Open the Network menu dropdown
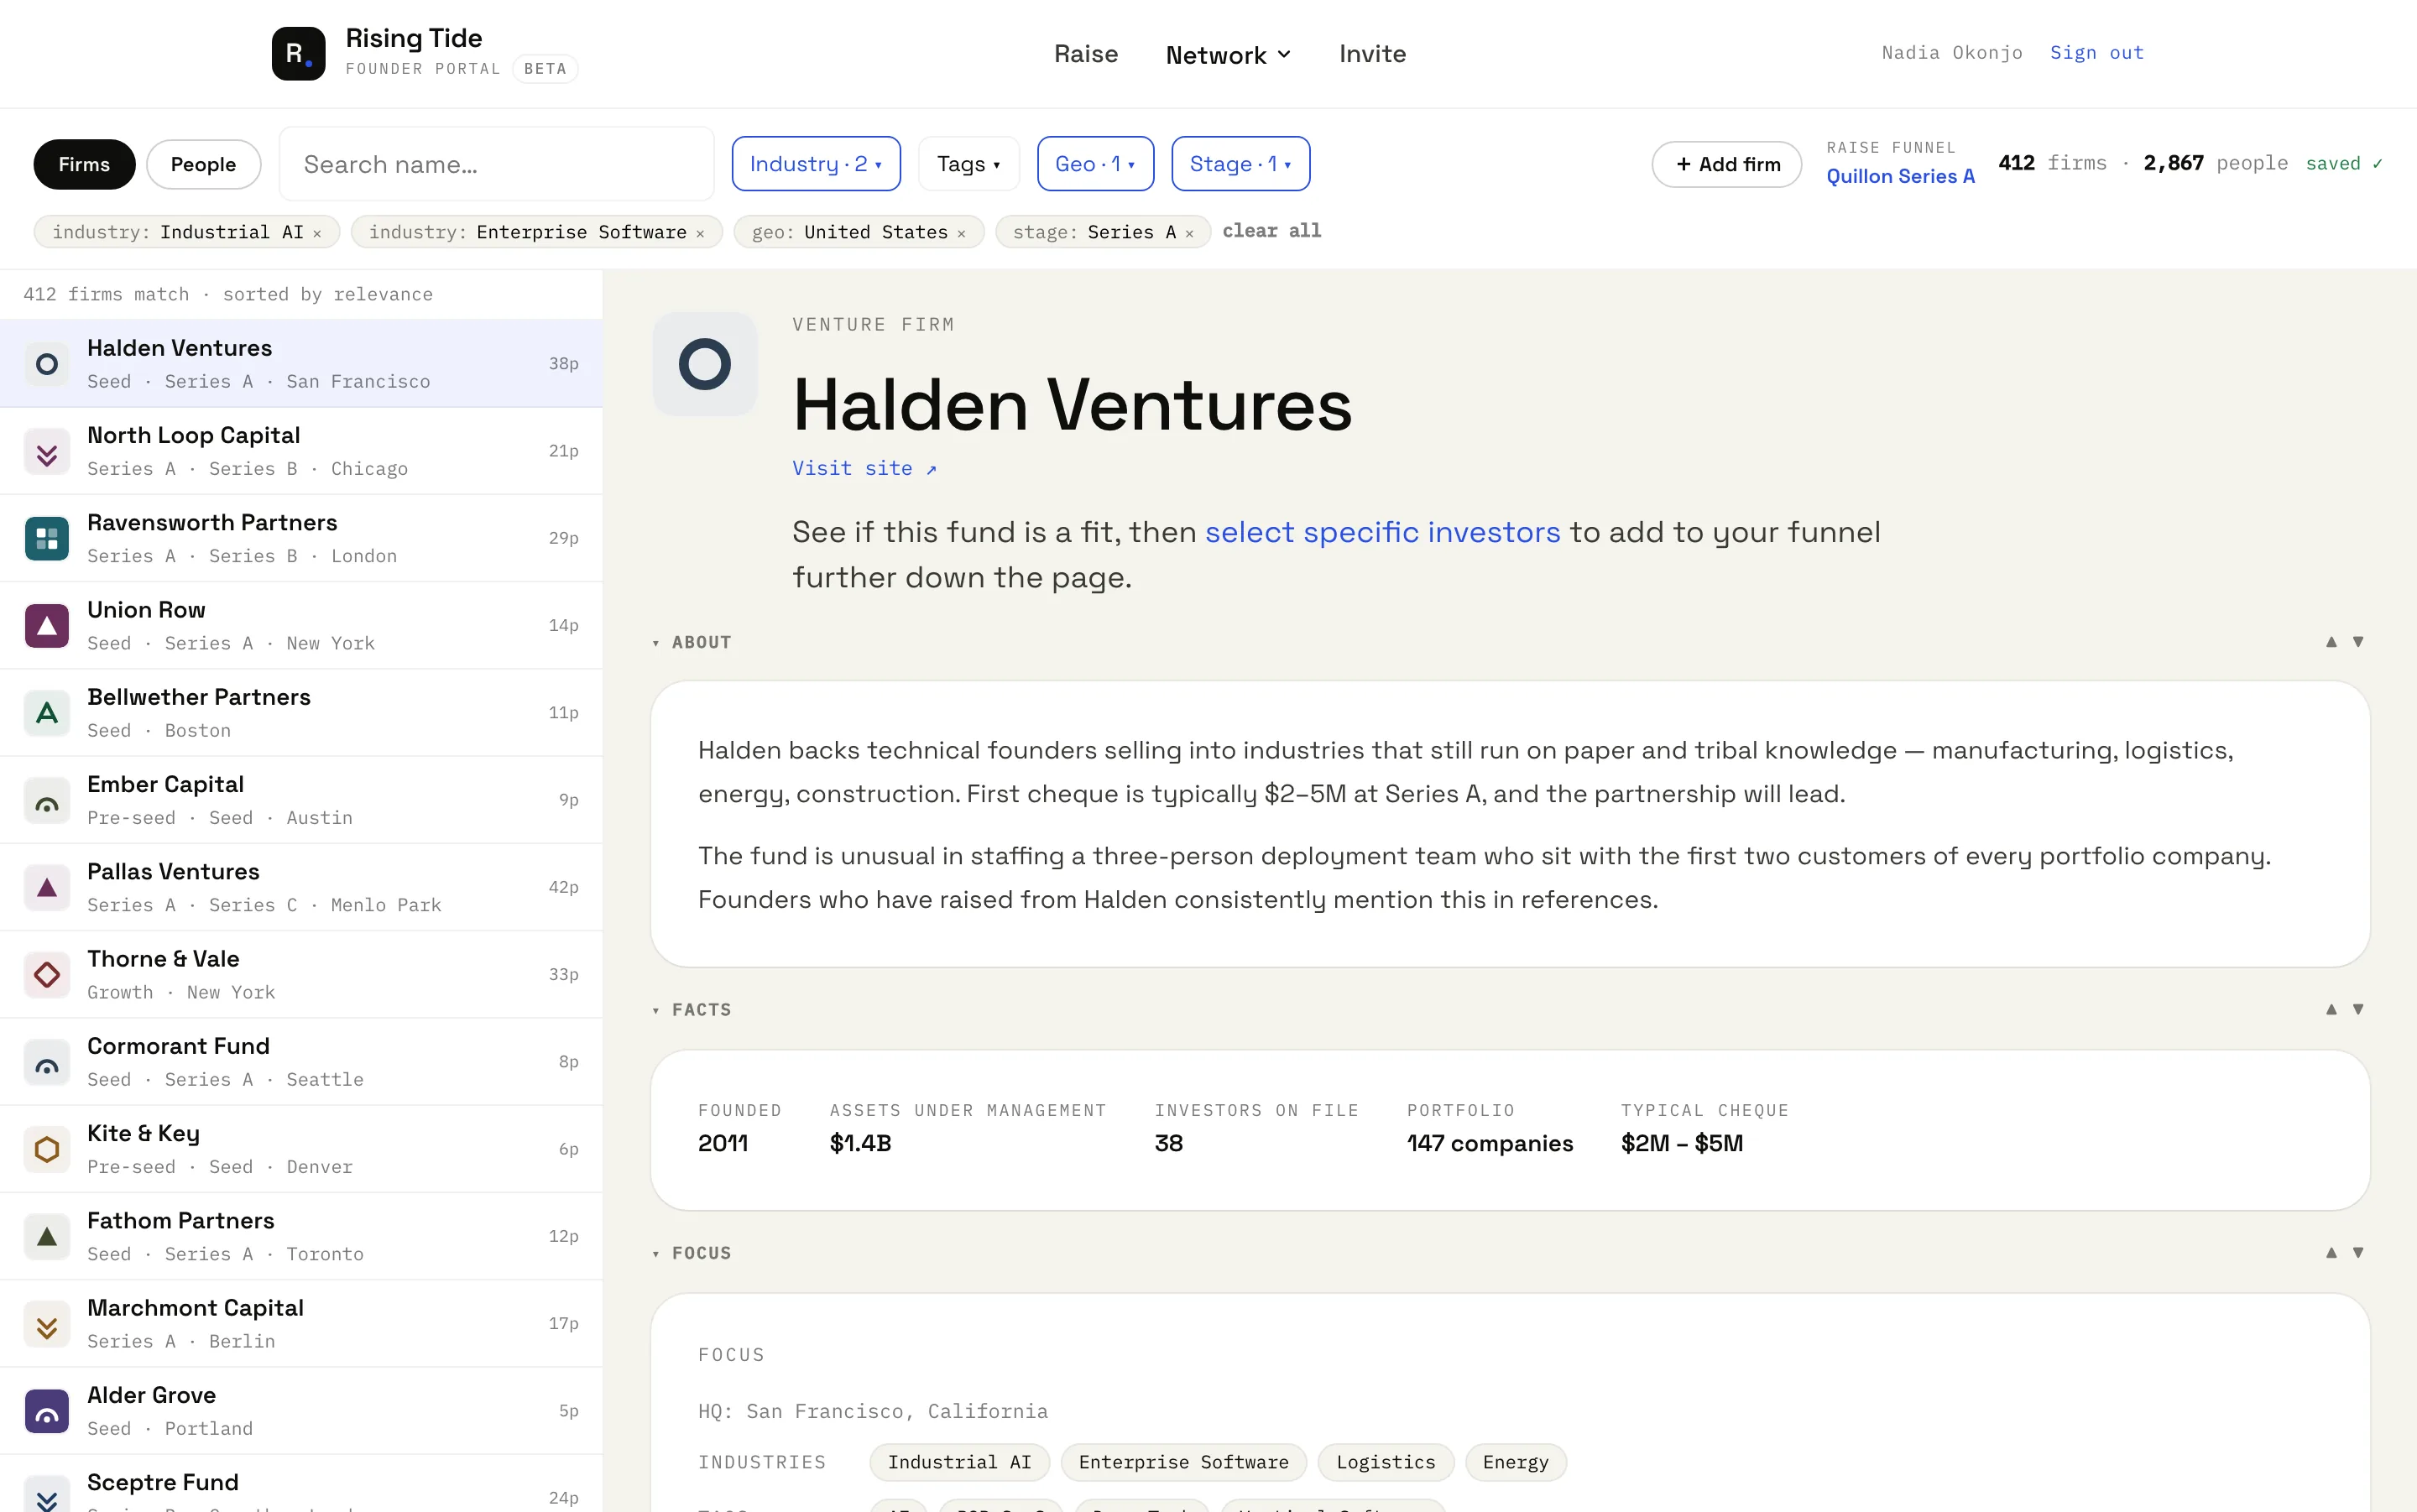The width and height of the screenshot is (2417, 1512). coord(1228,55)
